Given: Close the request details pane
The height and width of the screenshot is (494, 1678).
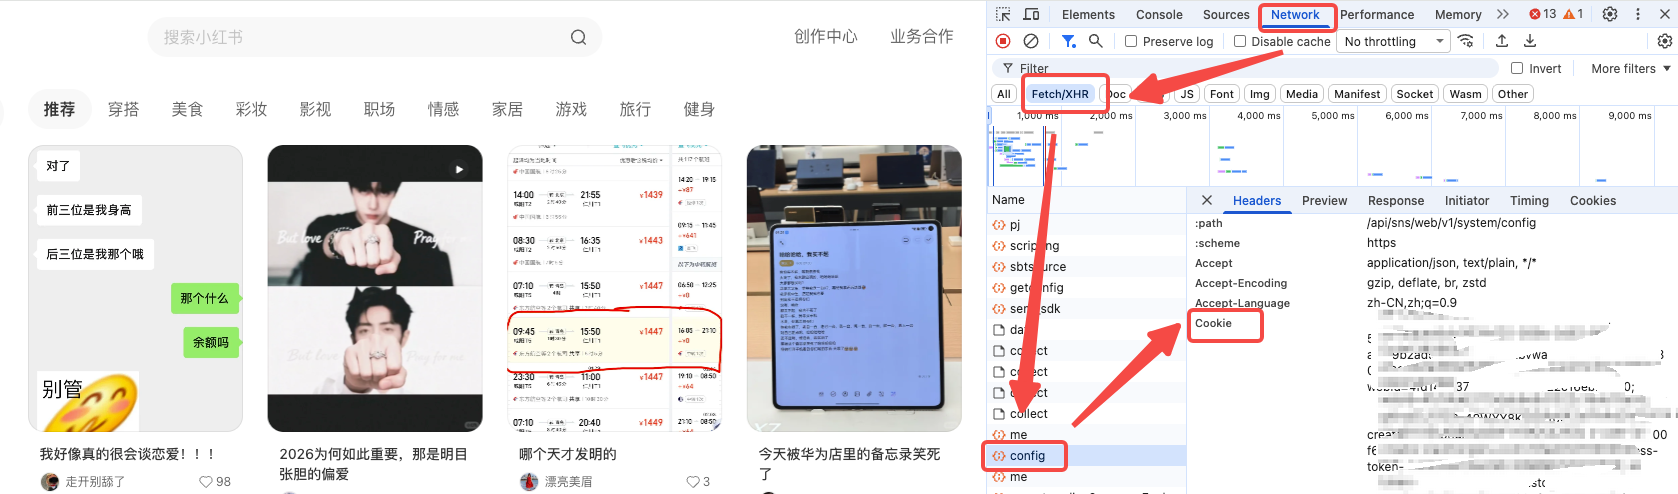Looking at the screenshot, I should click(x=1207, y=200).
